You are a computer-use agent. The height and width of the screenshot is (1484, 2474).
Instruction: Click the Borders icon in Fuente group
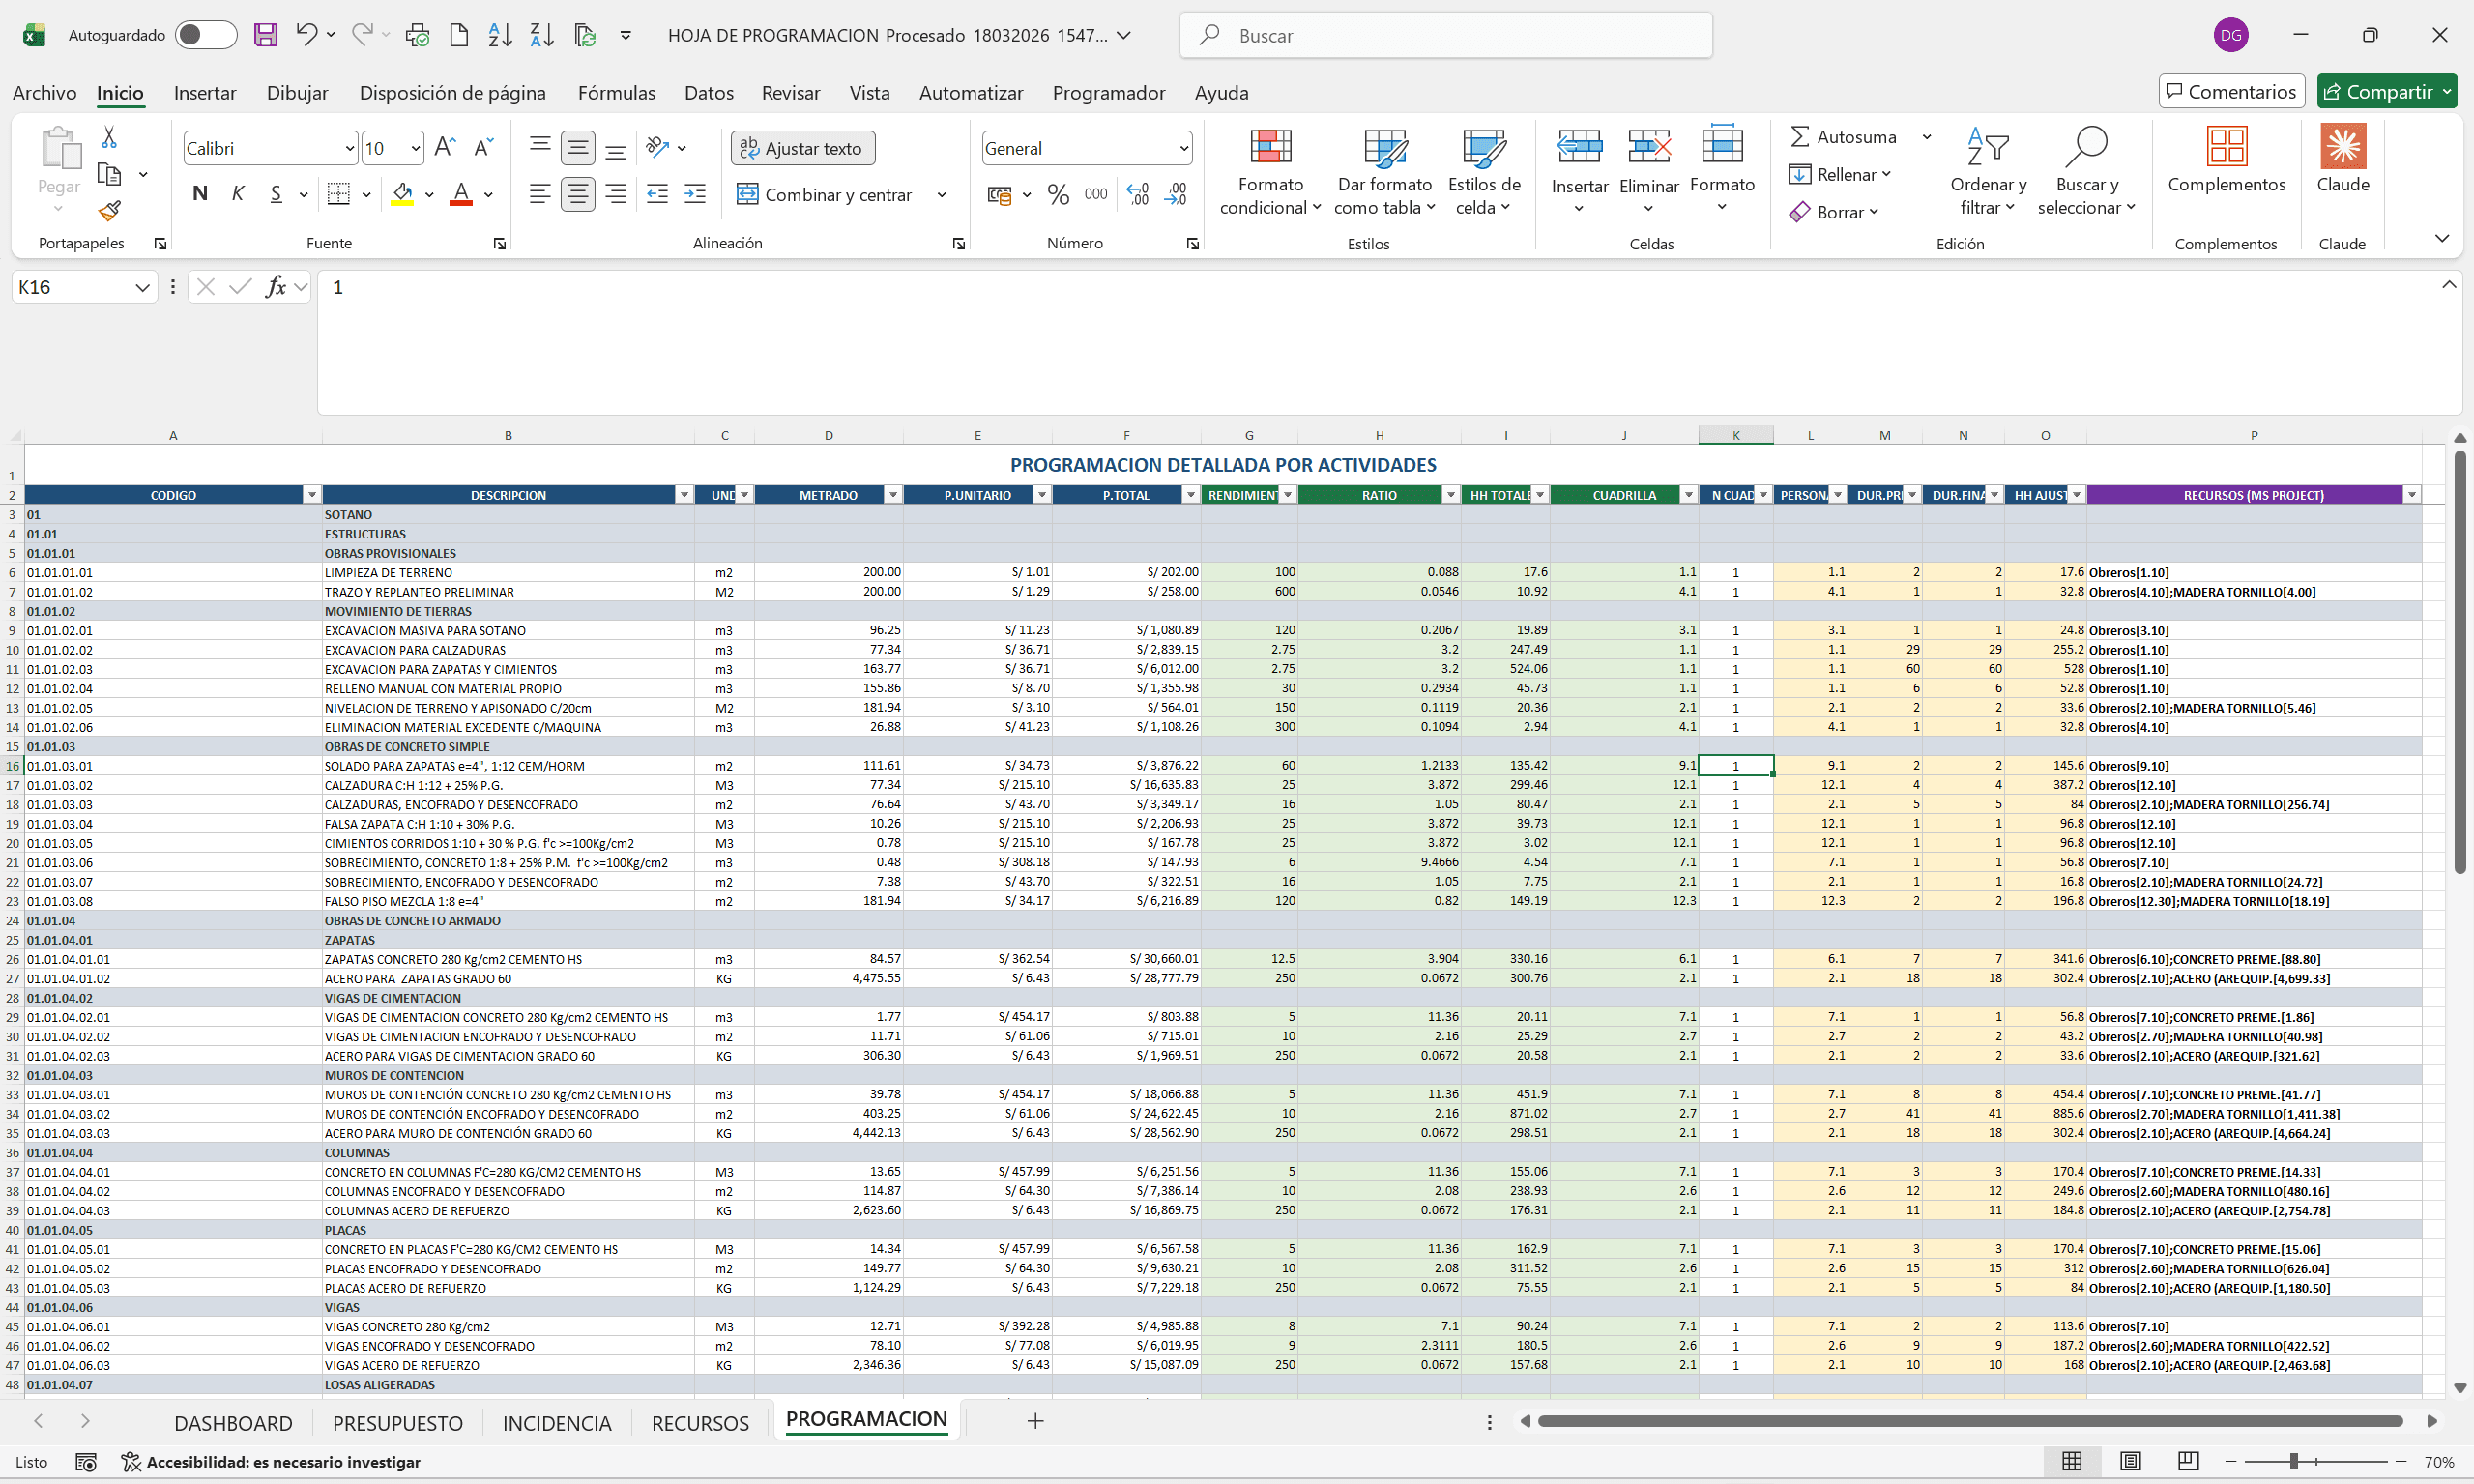pyautogui.click(x=339, y=194)
